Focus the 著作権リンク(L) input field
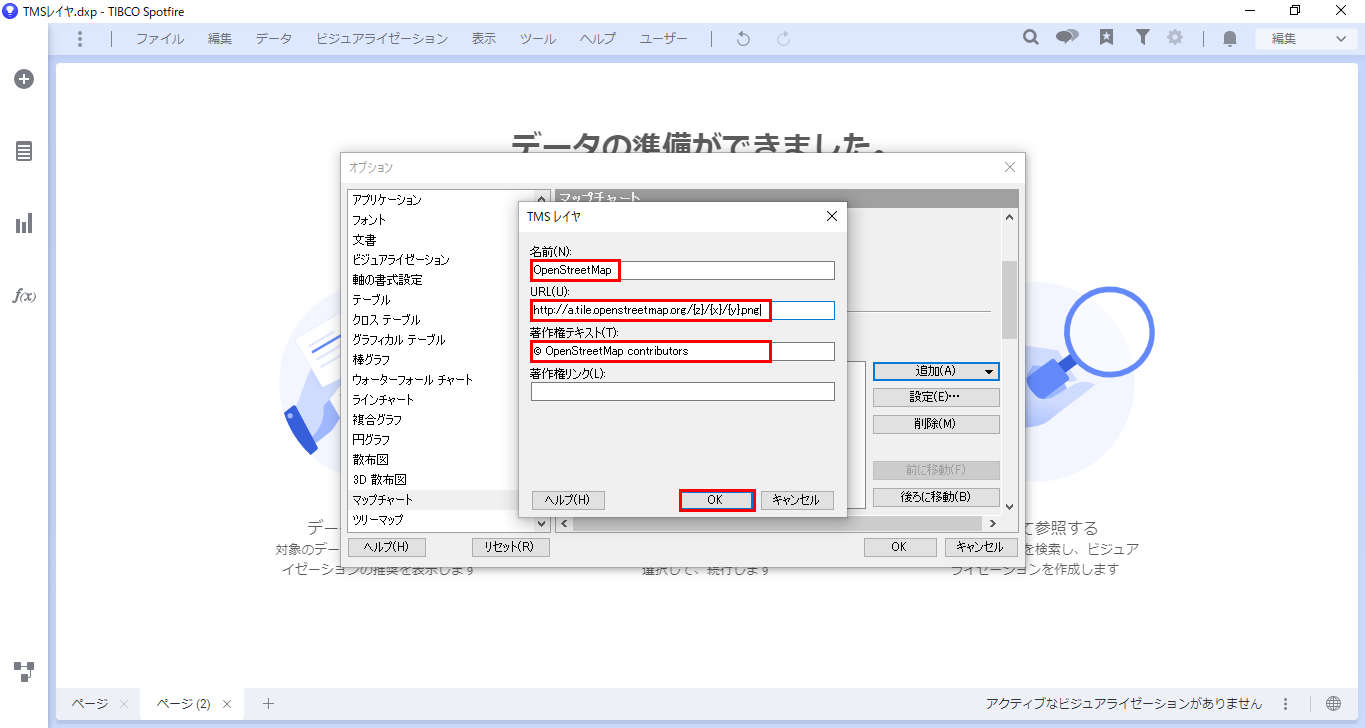The image size is (1365, 728). [683, 392]
